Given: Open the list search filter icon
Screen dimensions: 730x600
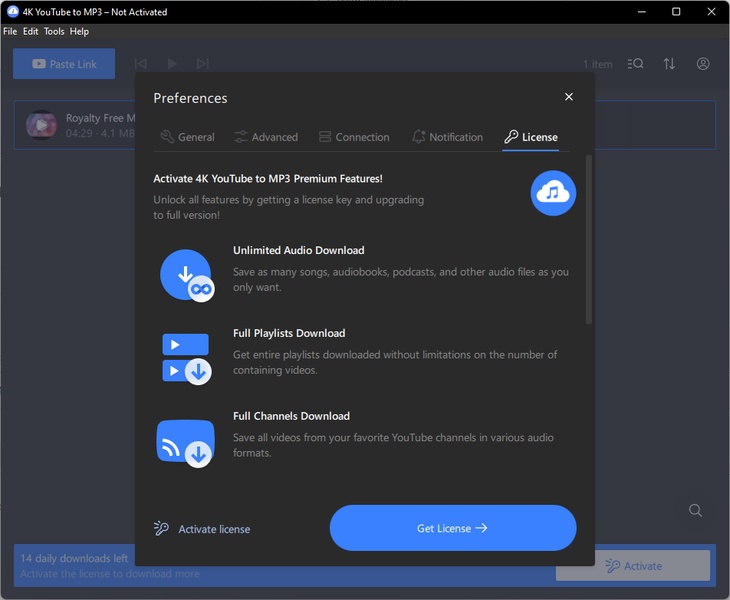Looking at the screenshot, I should pos(635,64).
